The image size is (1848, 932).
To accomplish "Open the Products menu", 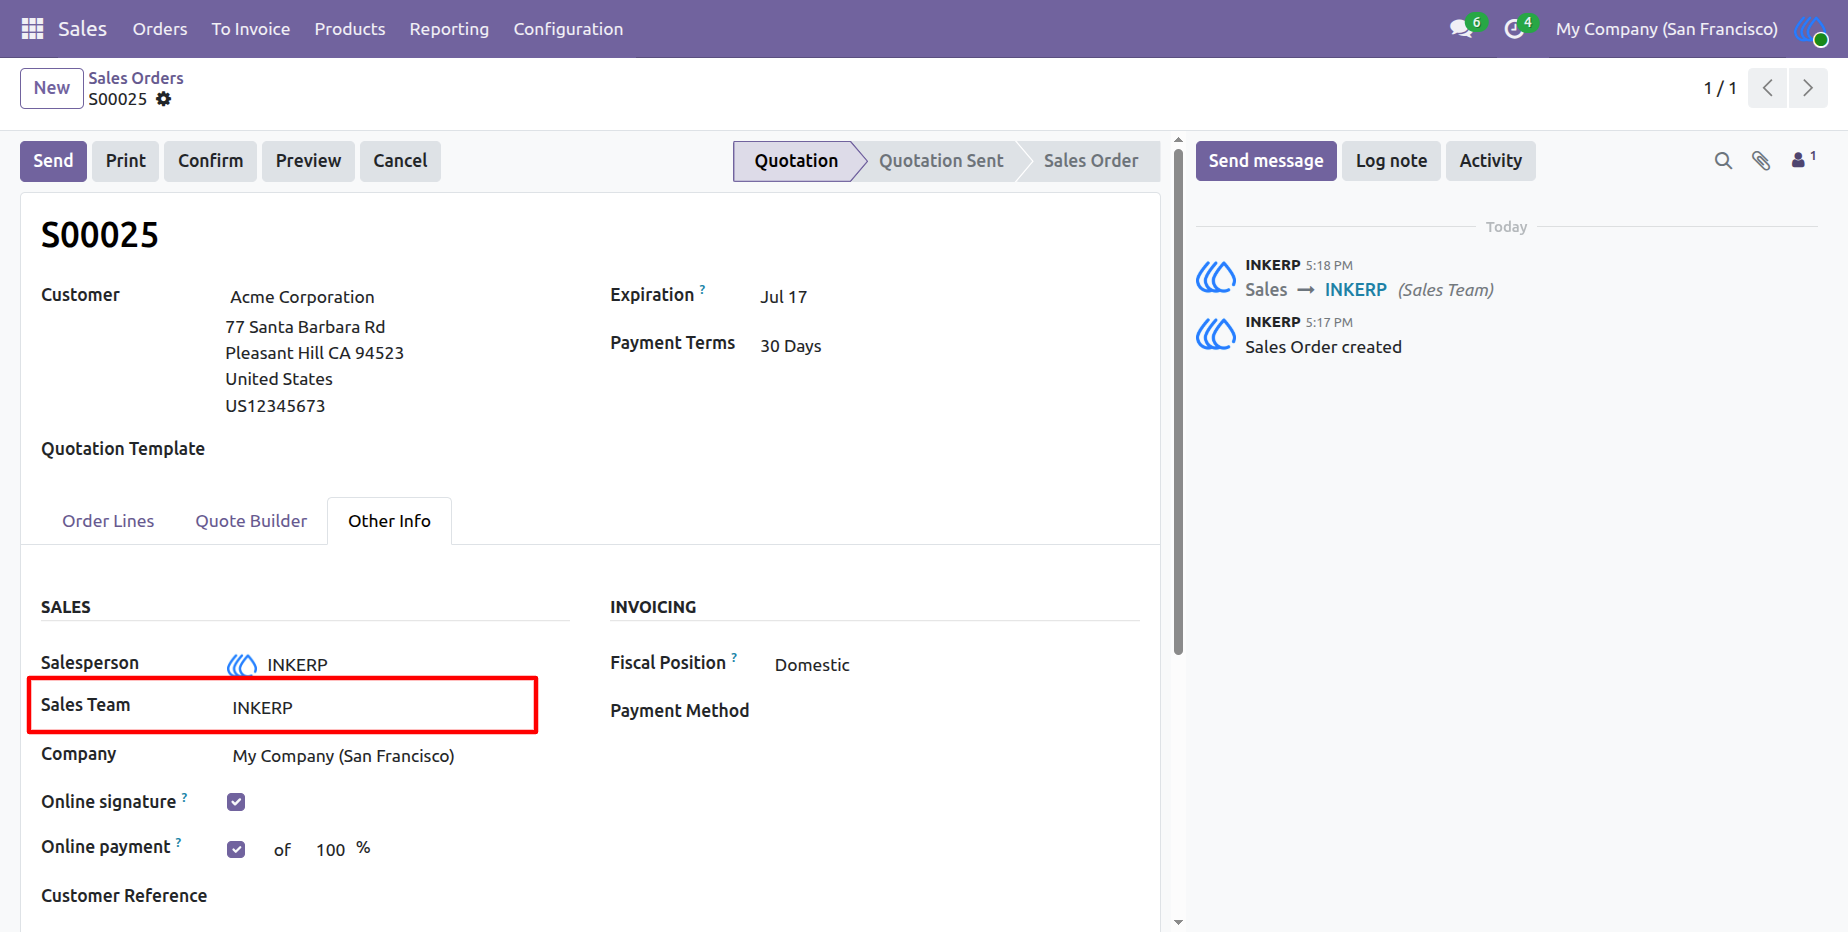I will pos(350,29).
